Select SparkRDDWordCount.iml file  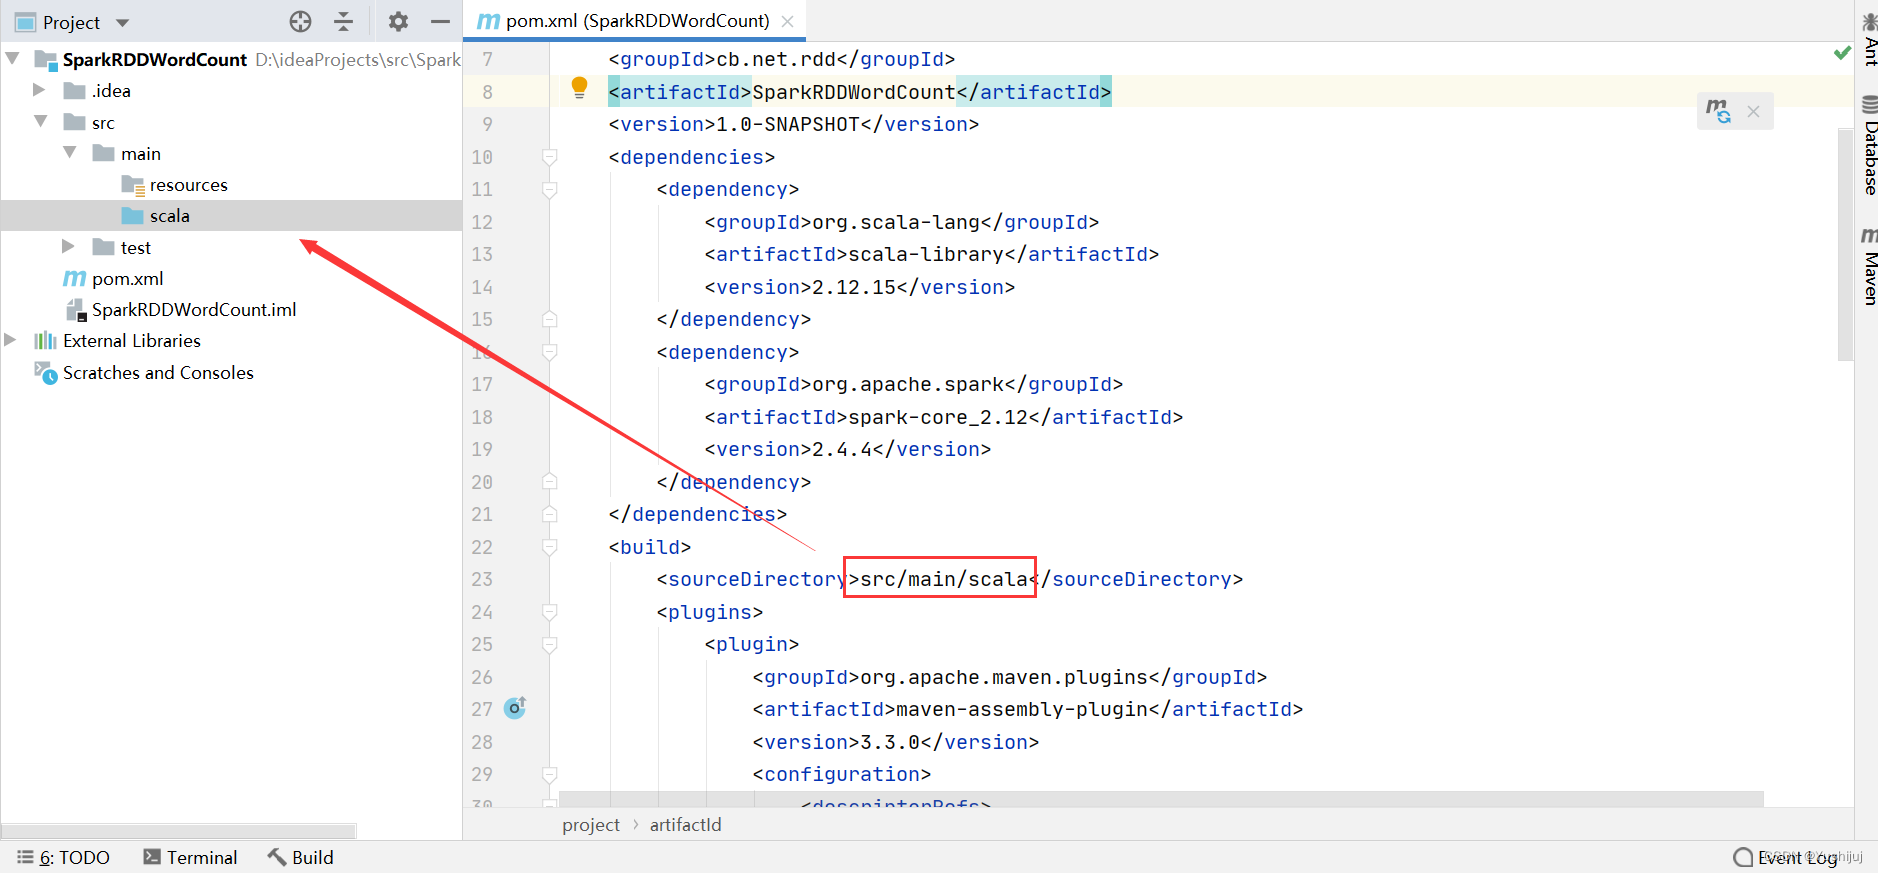[x=194, y=310]
